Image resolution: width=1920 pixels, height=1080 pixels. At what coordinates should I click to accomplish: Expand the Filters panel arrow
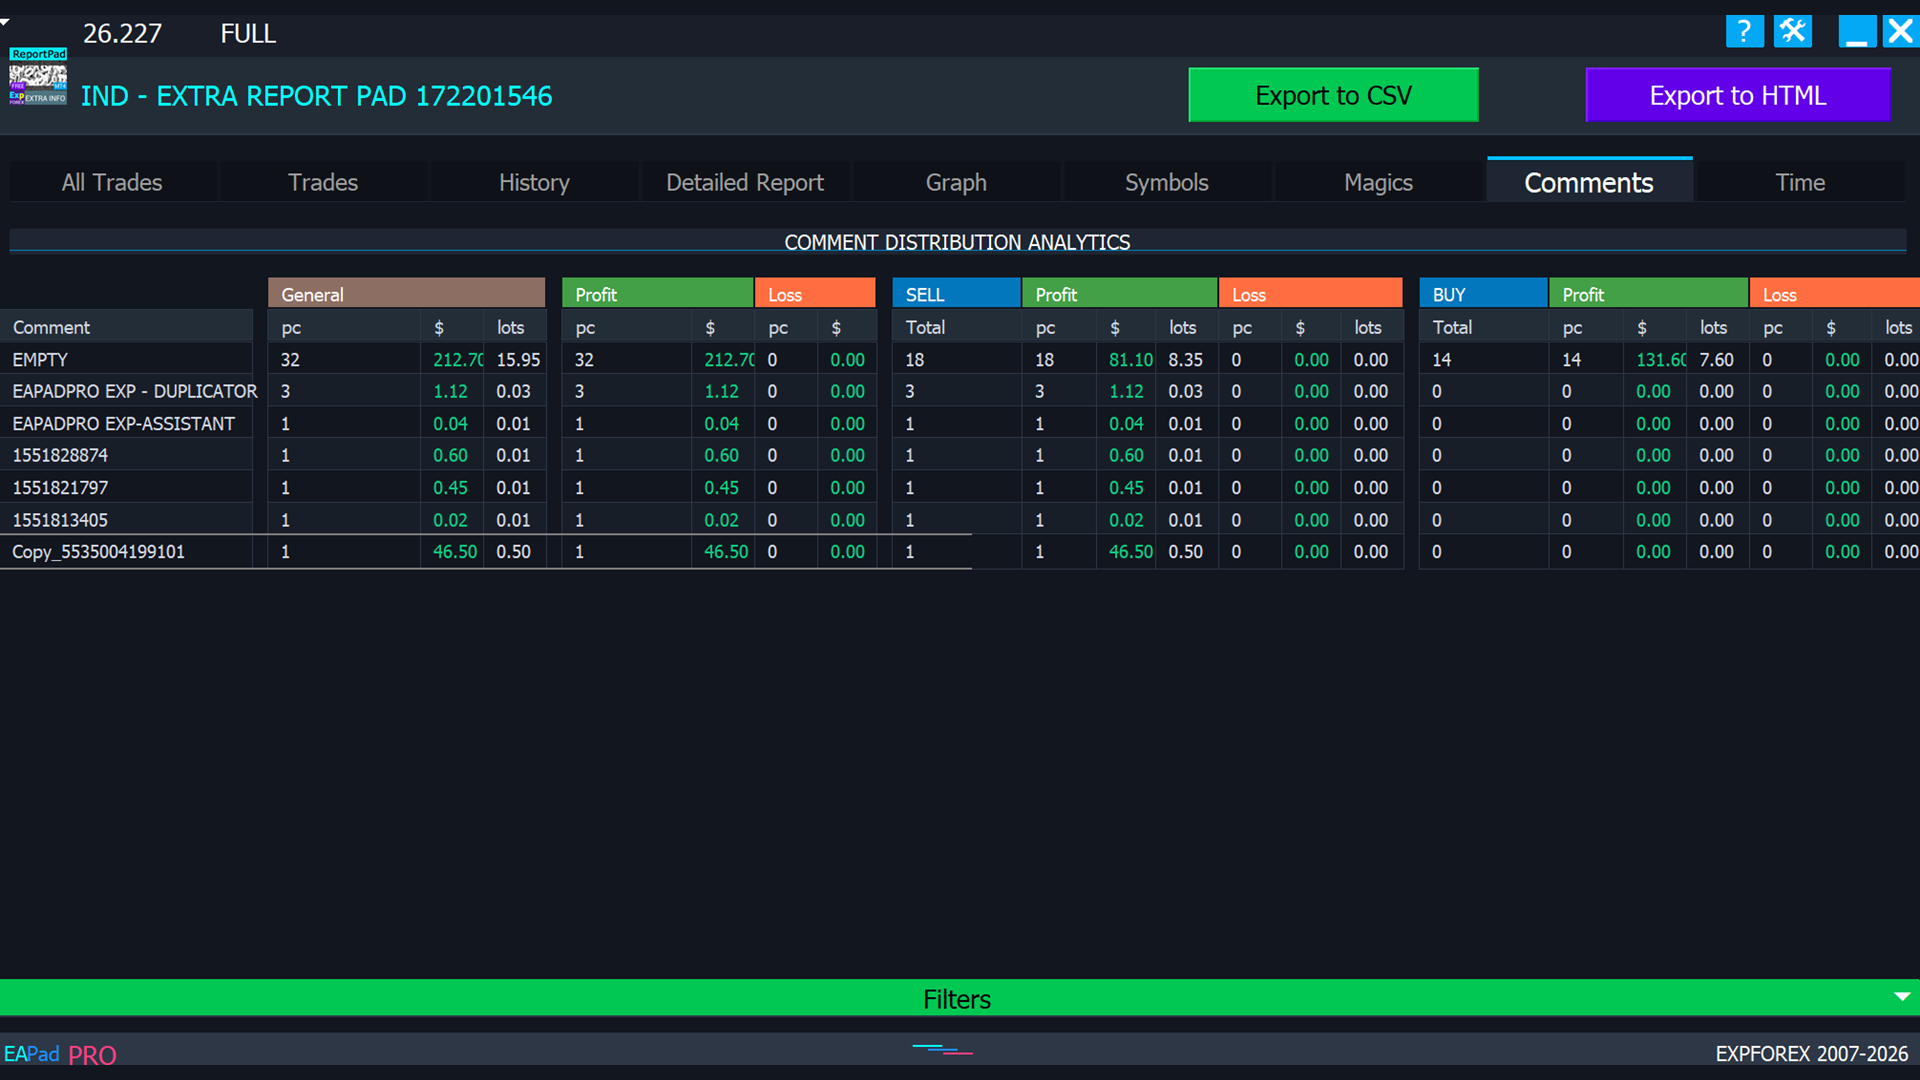point(1902,997)
